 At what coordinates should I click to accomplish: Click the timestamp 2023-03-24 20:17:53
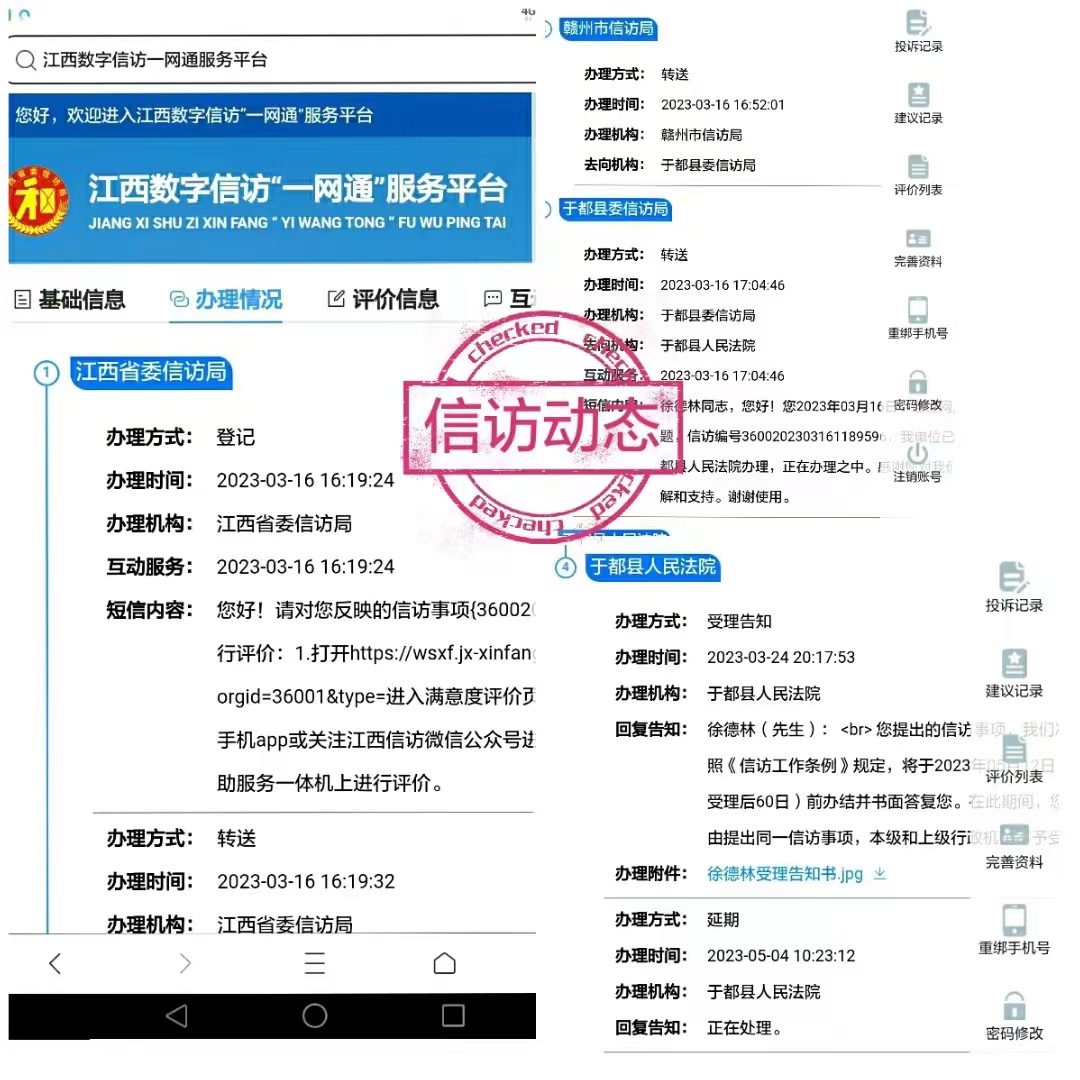780,657
